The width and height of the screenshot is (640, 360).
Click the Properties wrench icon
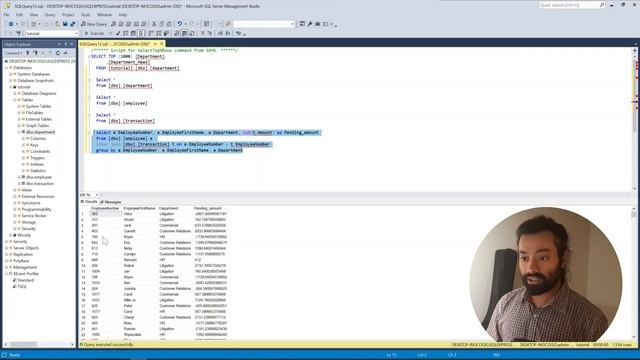[310, 24]
